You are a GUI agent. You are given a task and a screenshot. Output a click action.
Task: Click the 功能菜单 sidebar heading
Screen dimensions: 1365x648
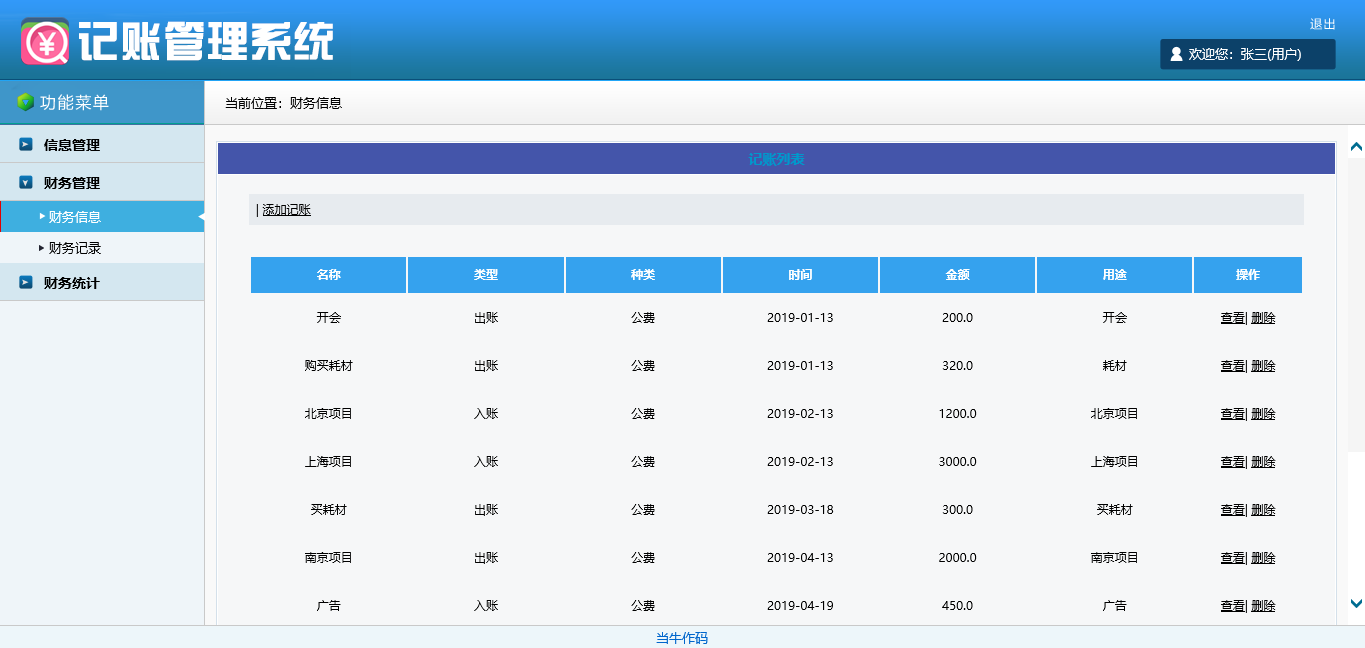(x=74, y=102)
